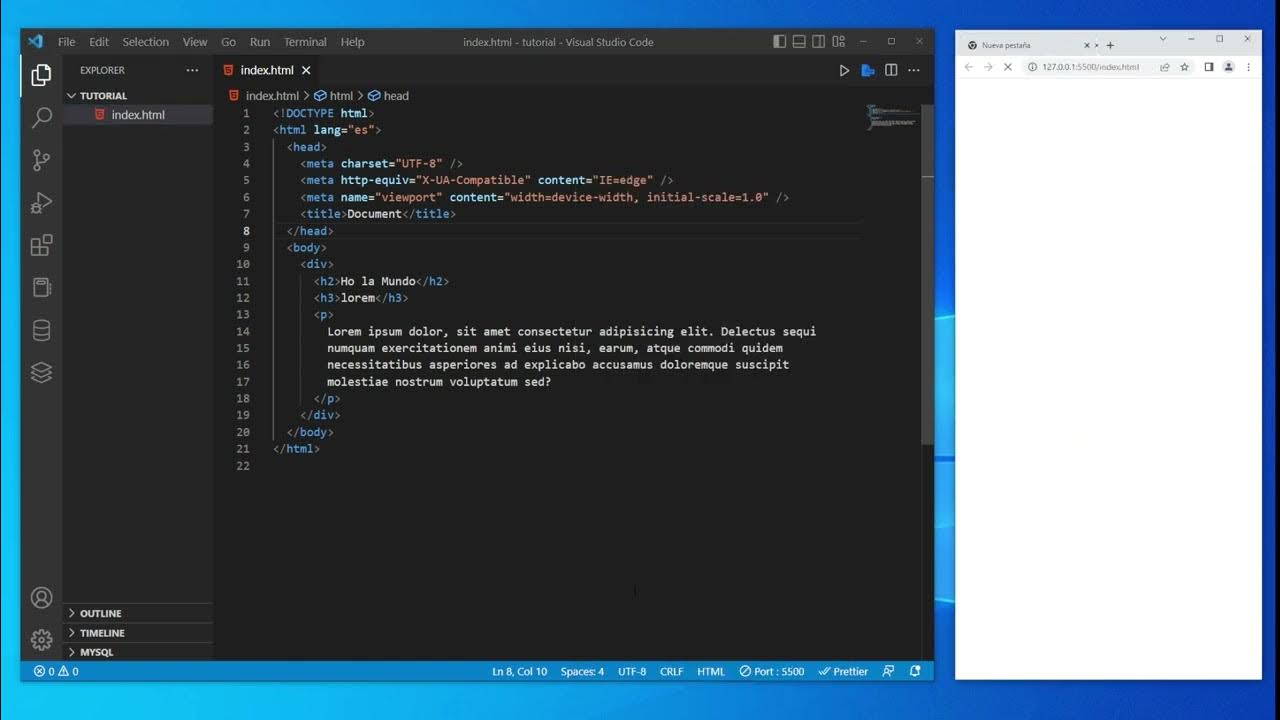Bookmark this page with star icon
The image size is (1280, 720).
coord(1184,67)
